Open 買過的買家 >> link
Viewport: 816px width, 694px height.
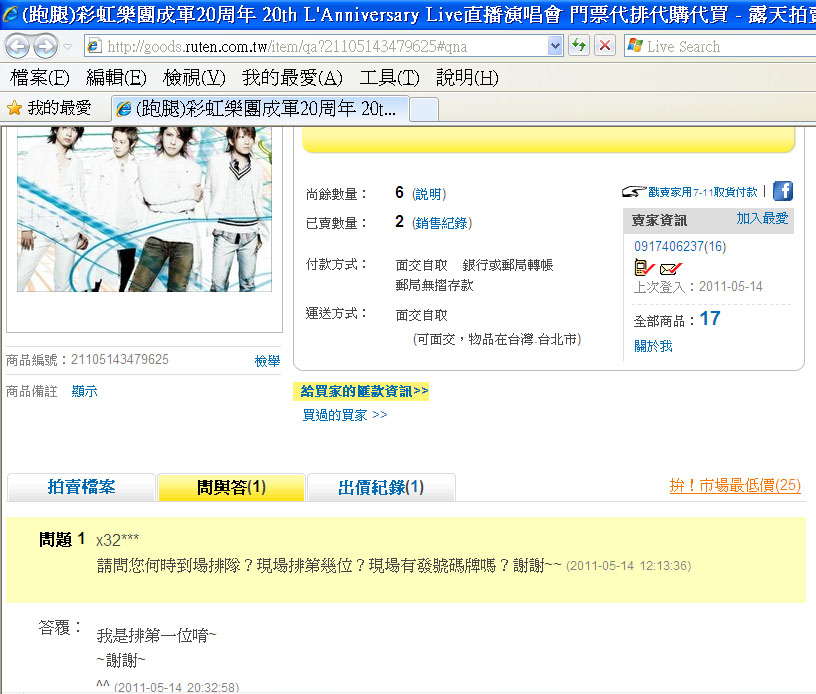345,415
